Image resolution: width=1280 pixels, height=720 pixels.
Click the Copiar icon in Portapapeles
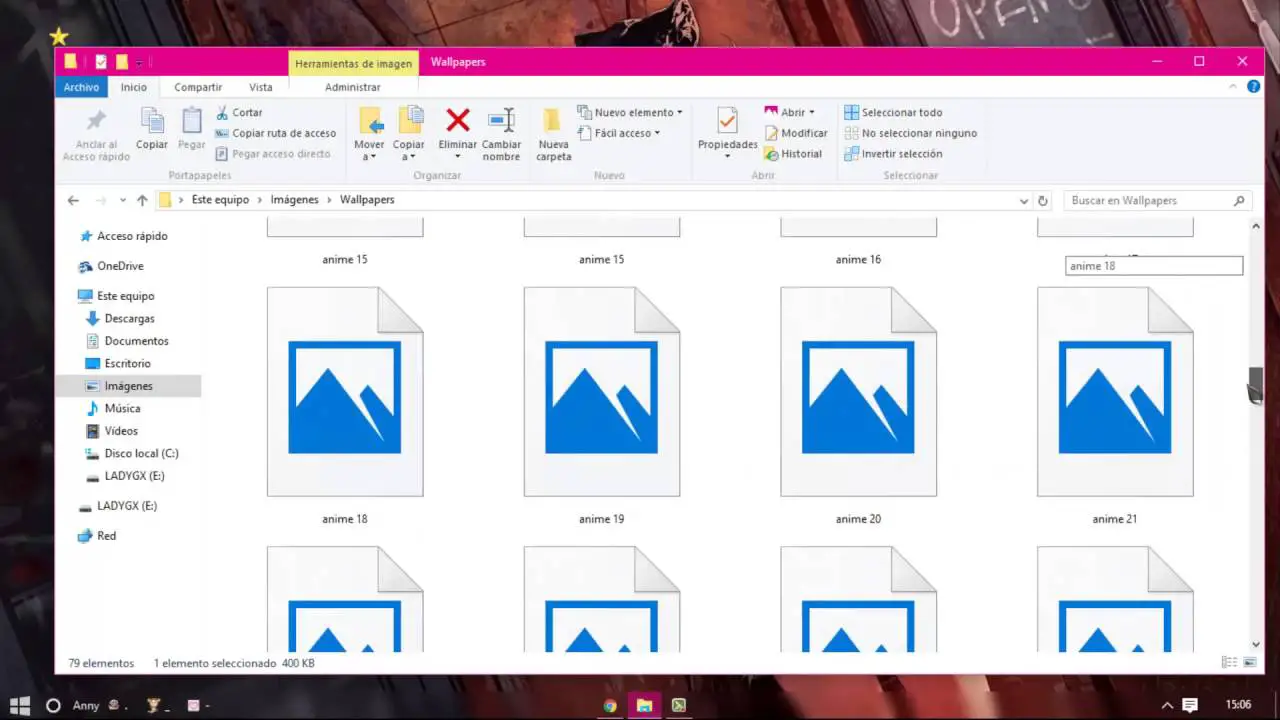152,121
